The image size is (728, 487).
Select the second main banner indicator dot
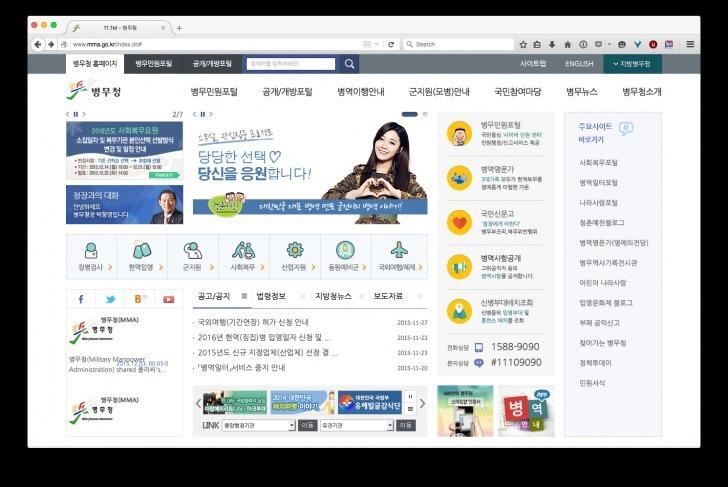click(x=422, y=114)
